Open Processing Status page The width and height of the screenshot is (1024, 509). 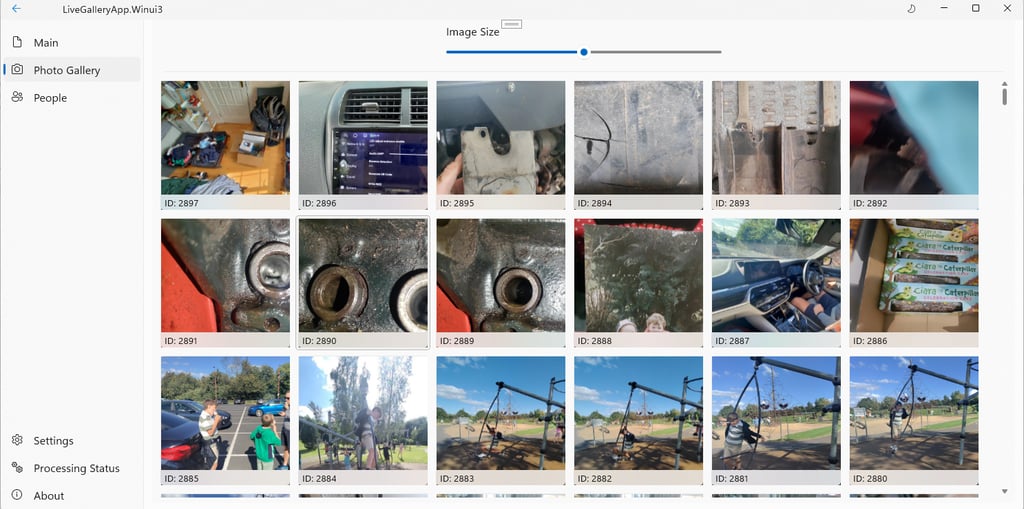(x=72, y=468)
